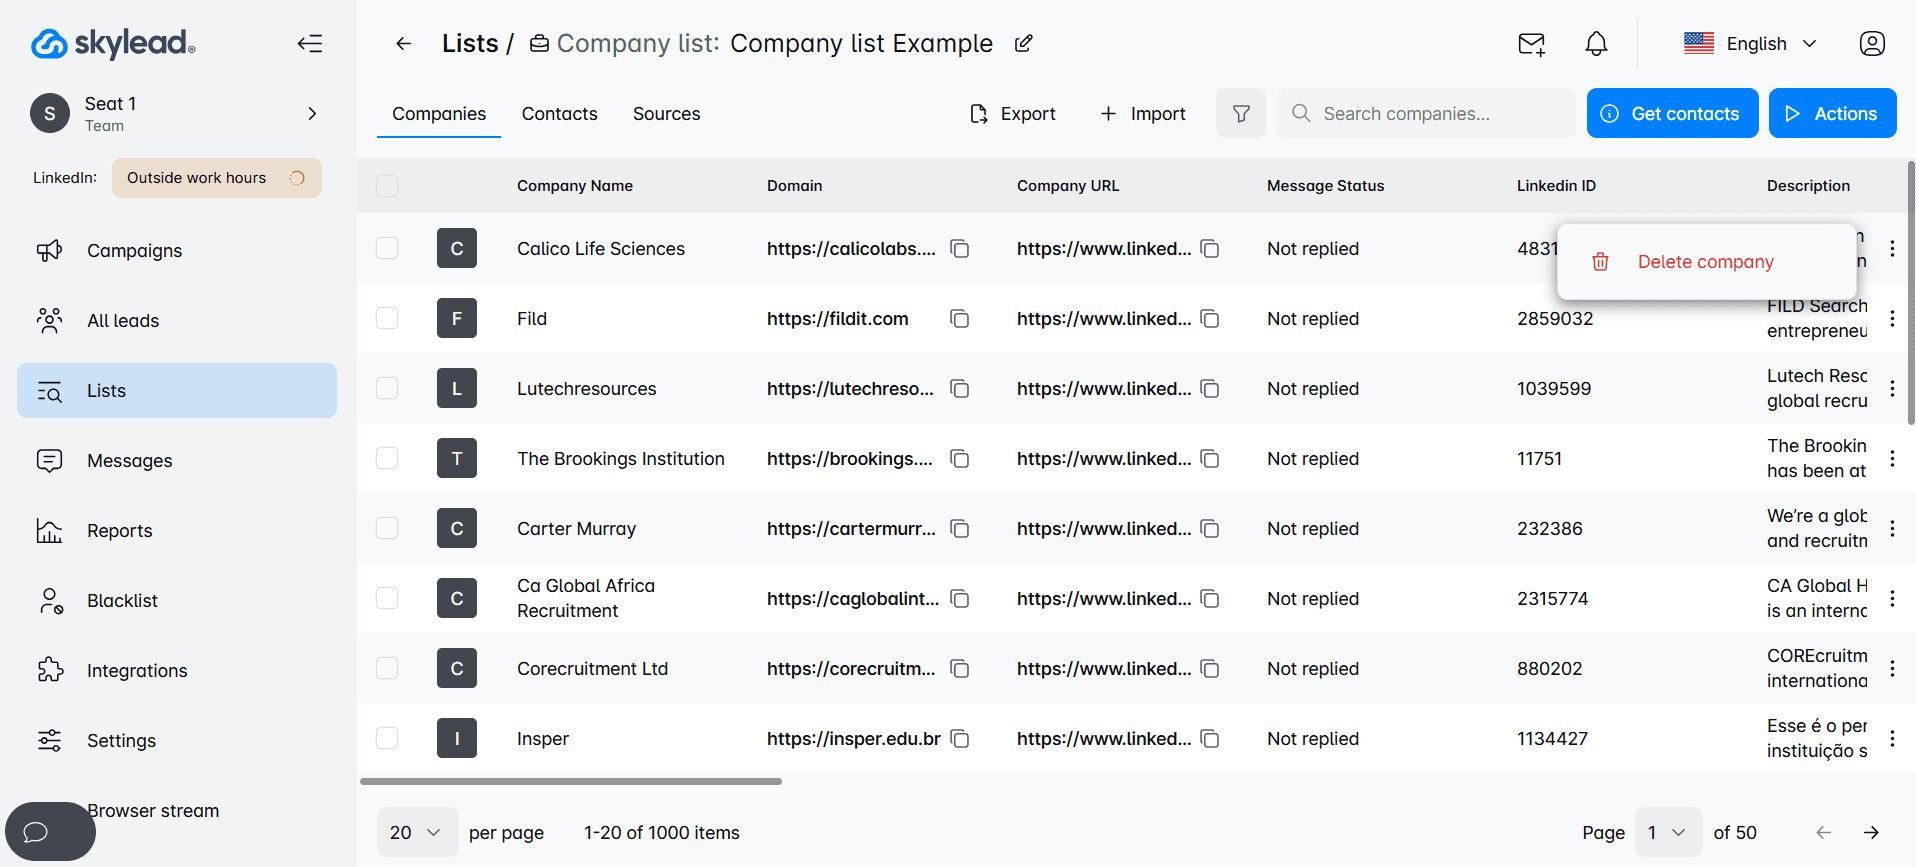
Task: Open Integrations in the sidebar
Action: [x=177, y=671]
